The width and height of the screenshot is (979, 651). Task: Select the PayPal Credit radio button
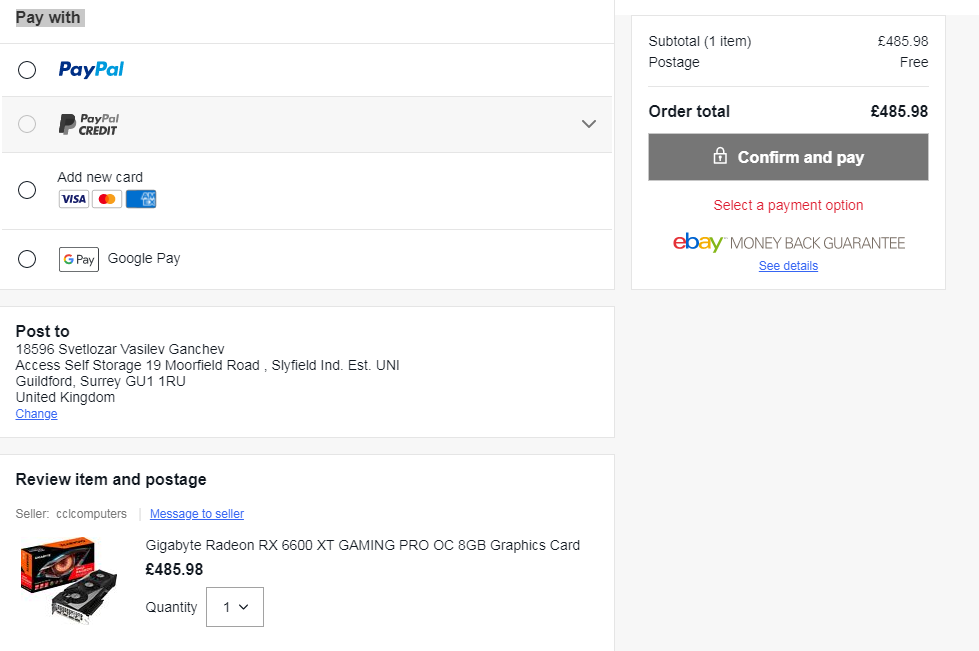click(x=27, y=124)
